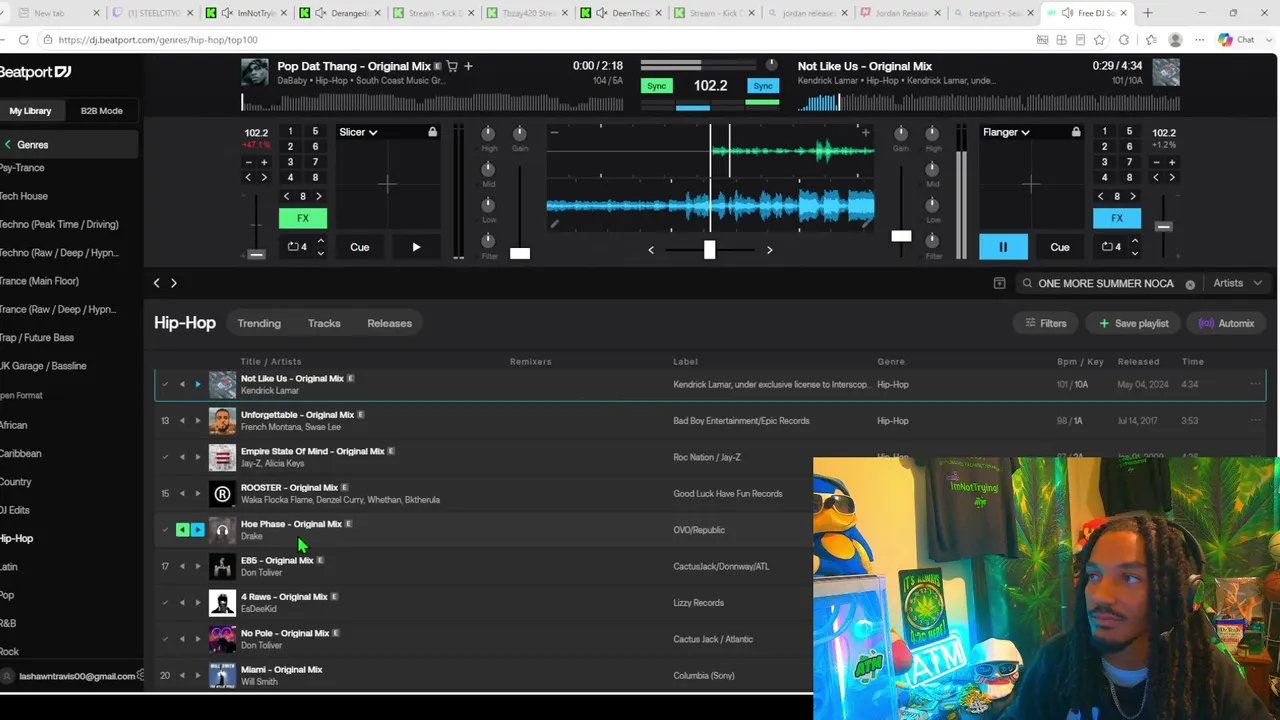The height and width of the screenshot is (720, 1280).
Task: Increase right deck tempo with plus
Action: pos(1172,162)
